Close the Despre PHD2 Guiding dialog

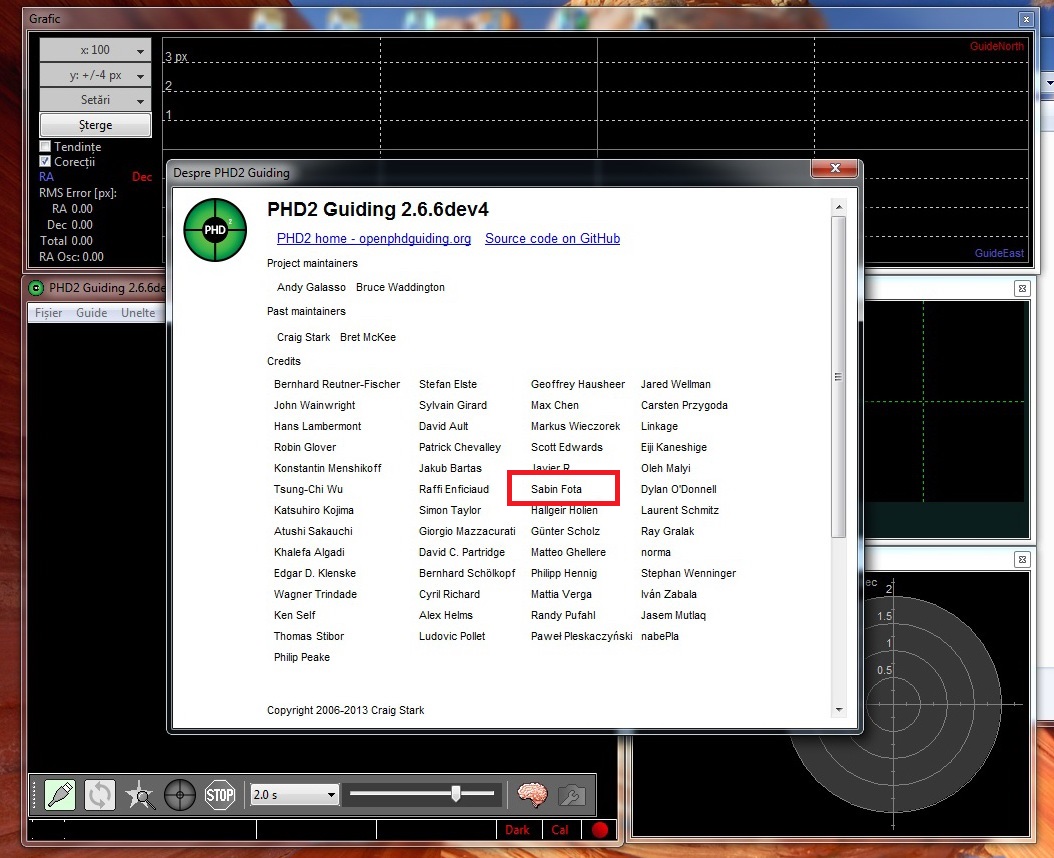(835, 168)
